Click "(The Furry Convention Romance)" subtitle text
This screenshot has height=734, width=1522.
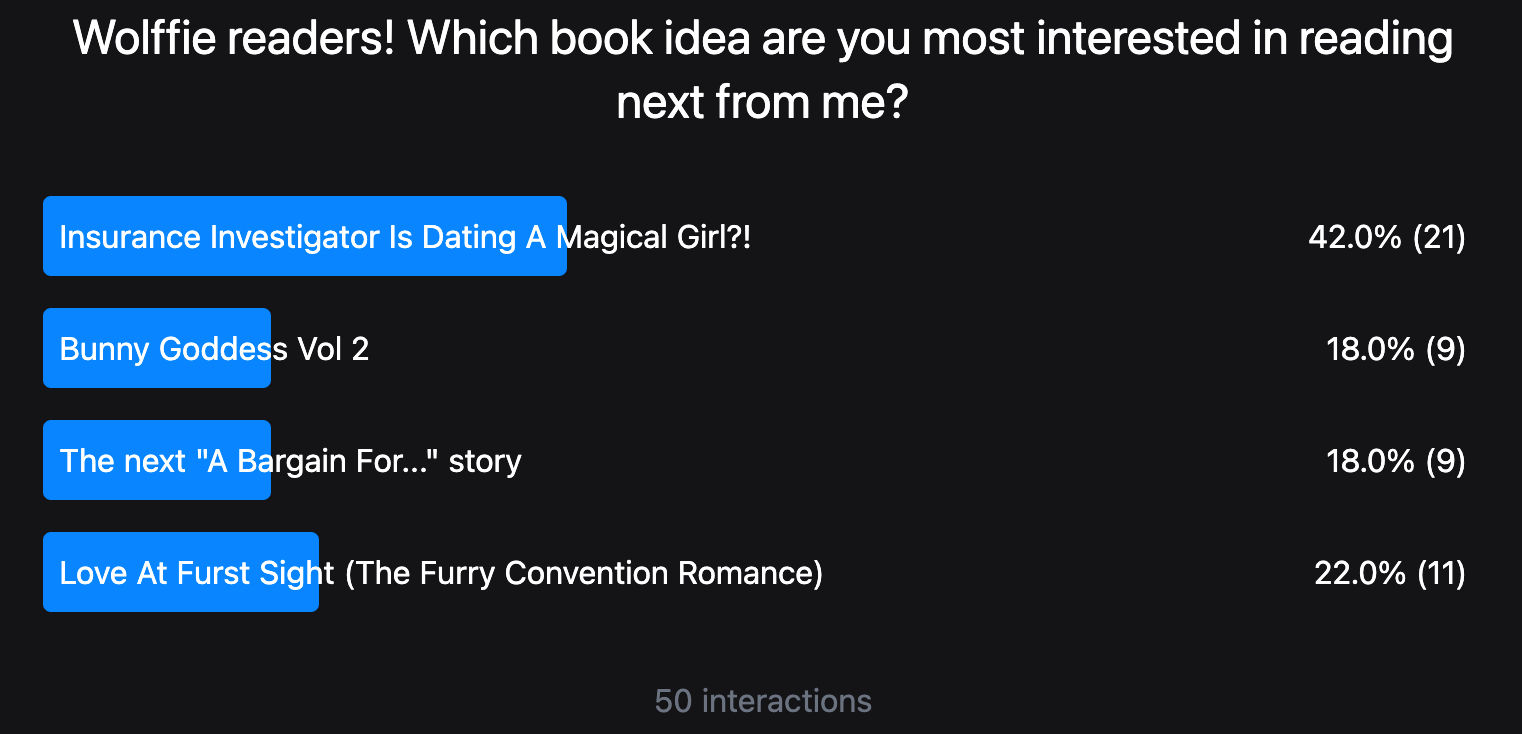coord(584,573)
